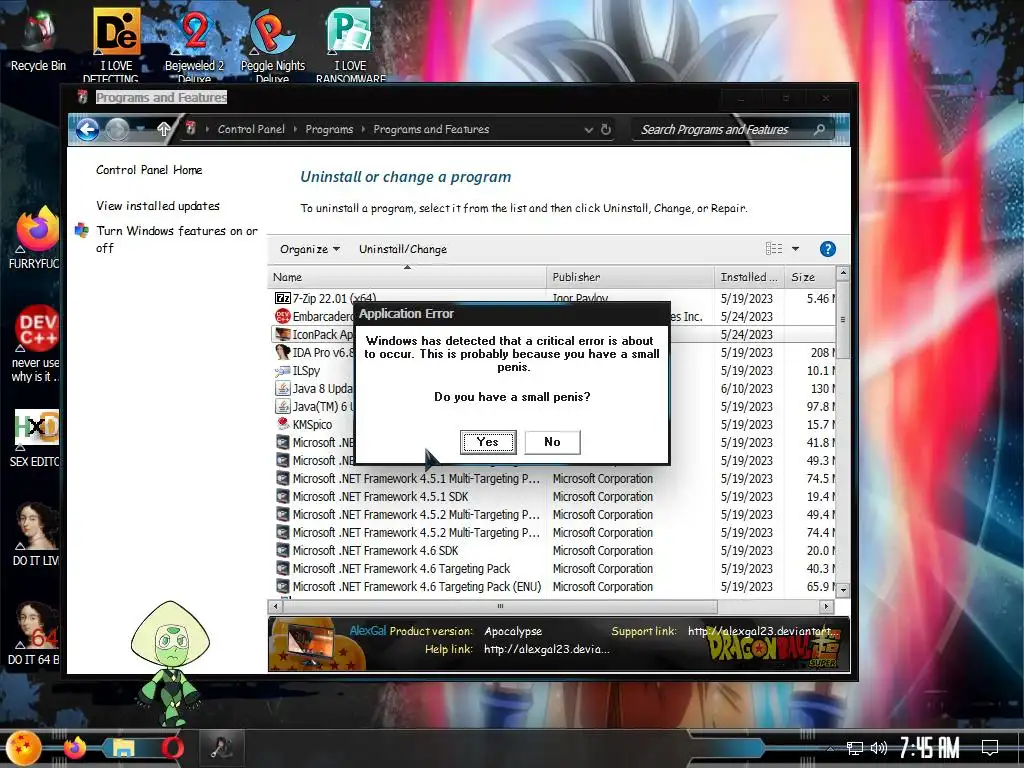The image size is (1024, 768).
Task: Open the blue Help question mark
Action: [x=827, y=249]
